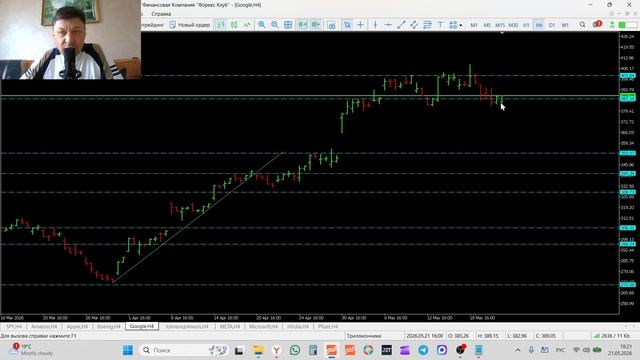This screenshot has width=640, height=360.
Task: Click the diagonal trendline on the chart
Action: [198, 217]
